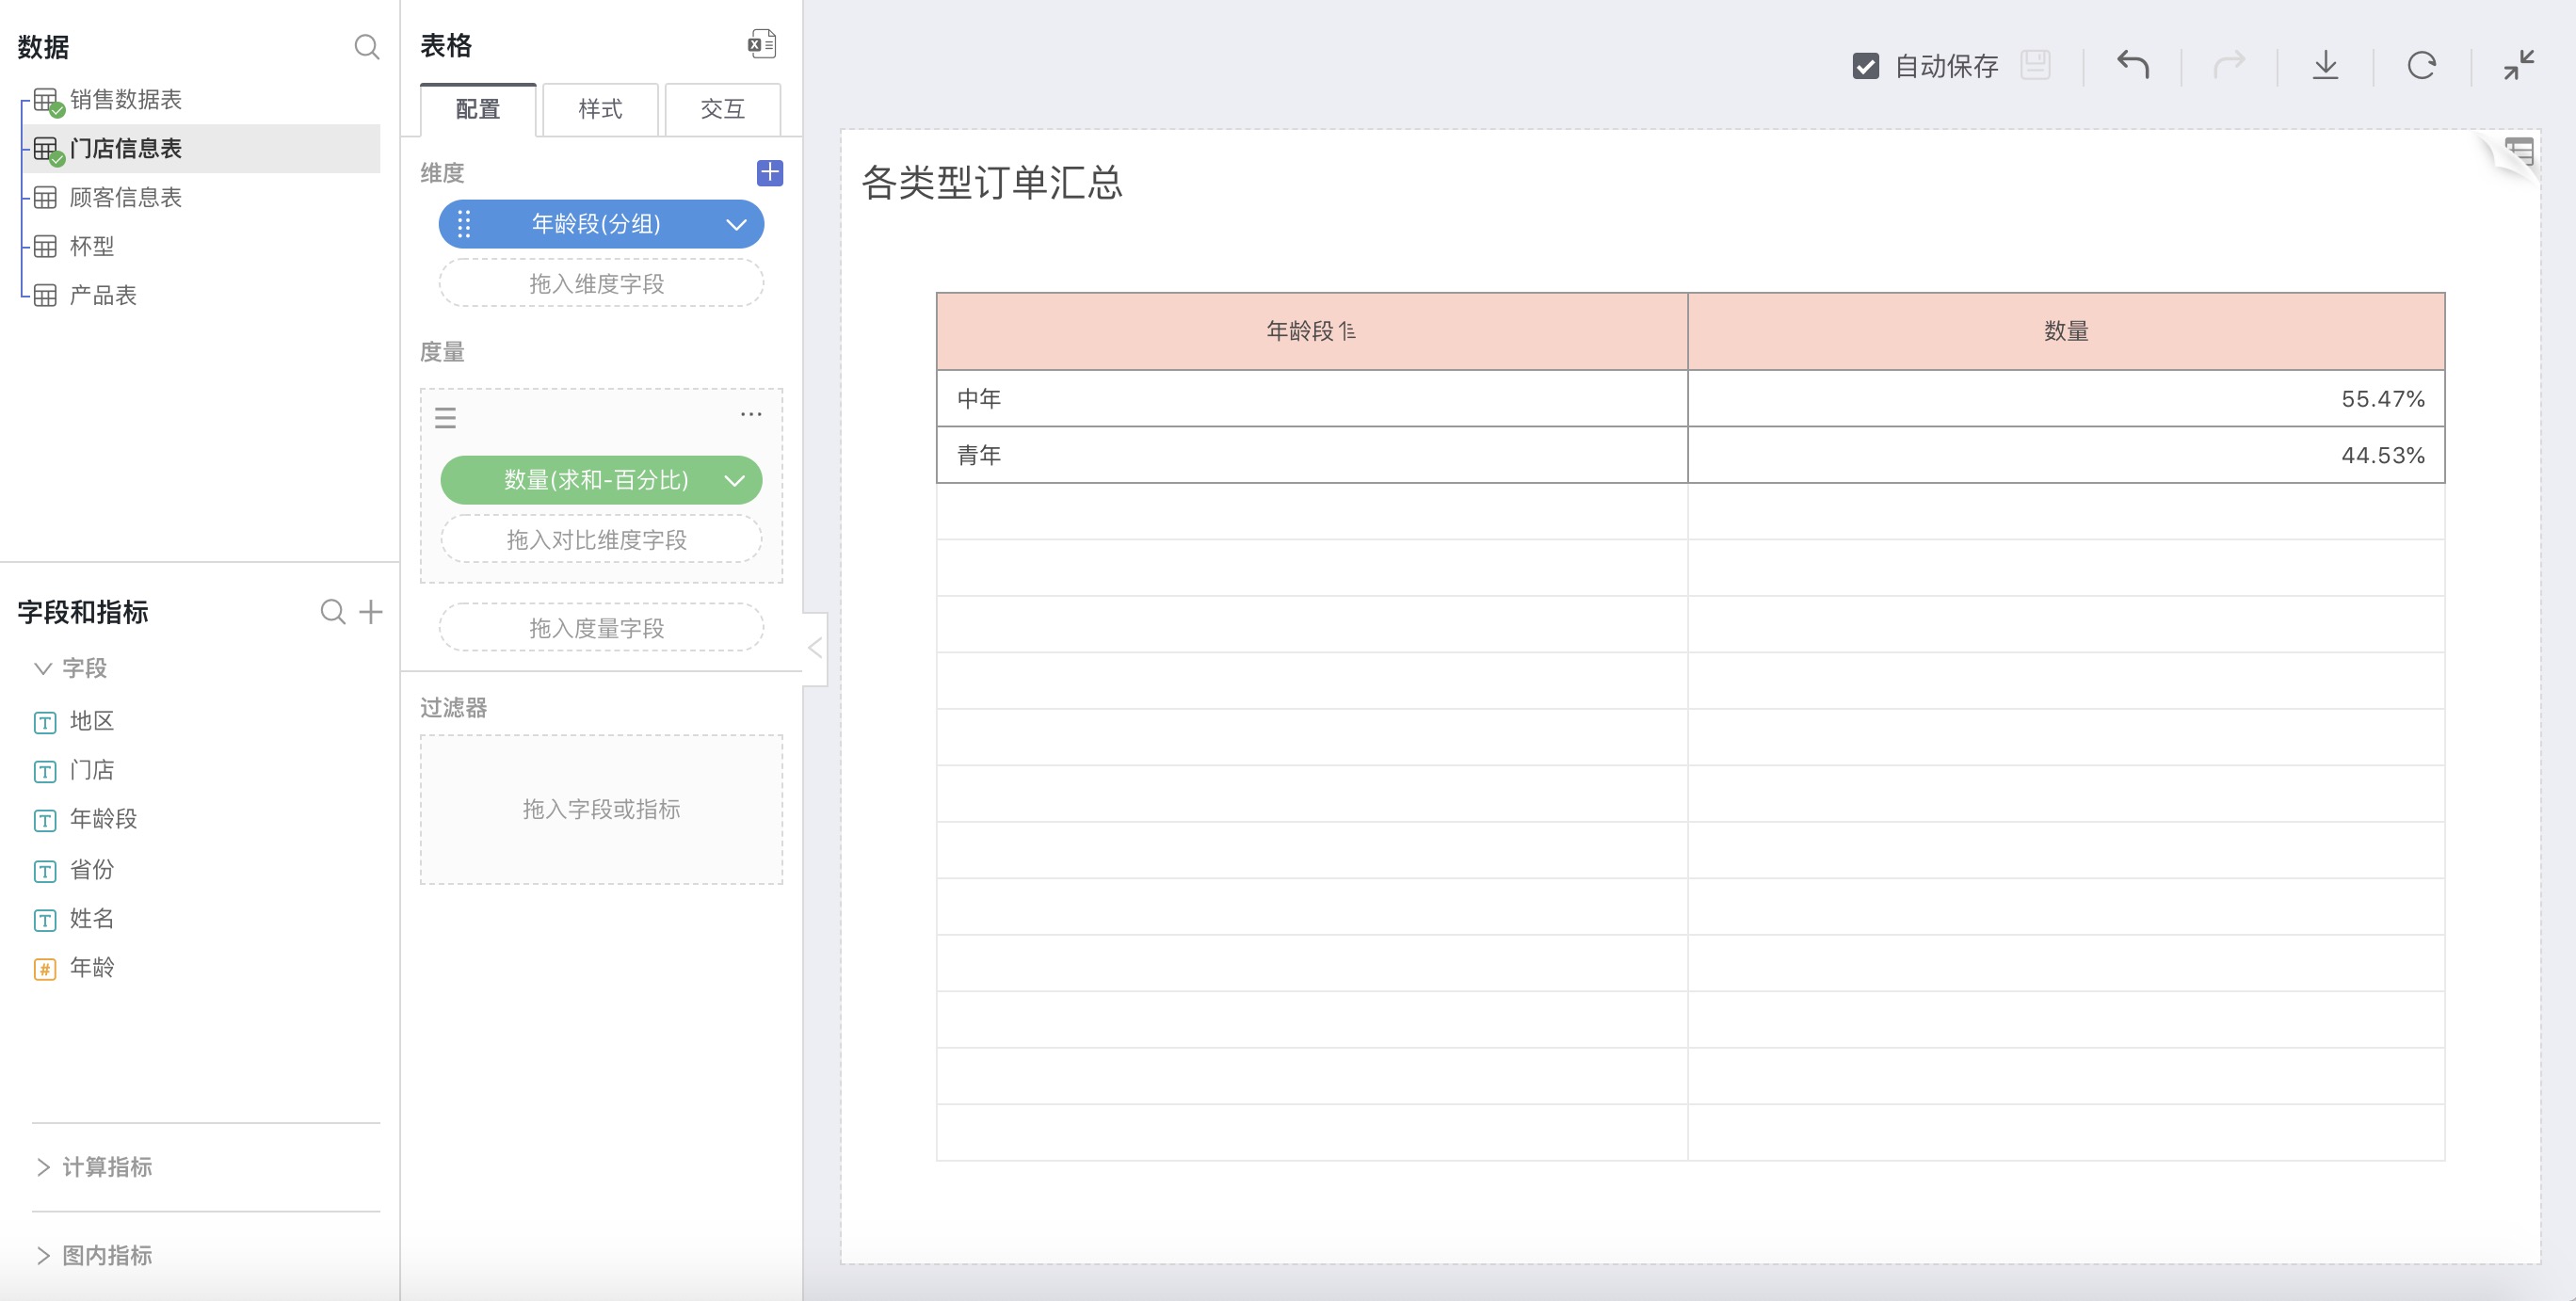Click the 中年 table cell
The width and height of the screenshot is (2576, 1301).
pos(1312,399)
